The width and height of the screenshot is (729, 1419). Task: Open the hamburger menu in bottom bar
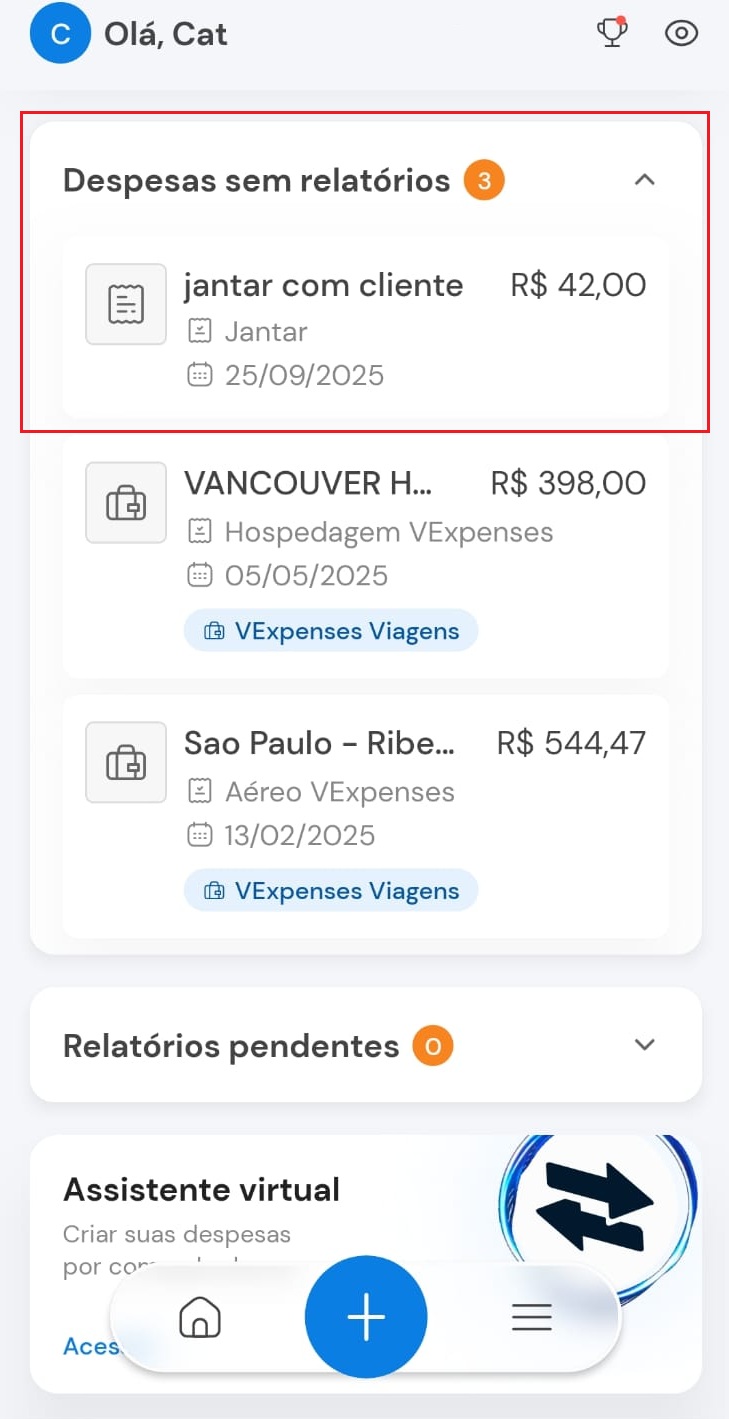[531, 1318]
